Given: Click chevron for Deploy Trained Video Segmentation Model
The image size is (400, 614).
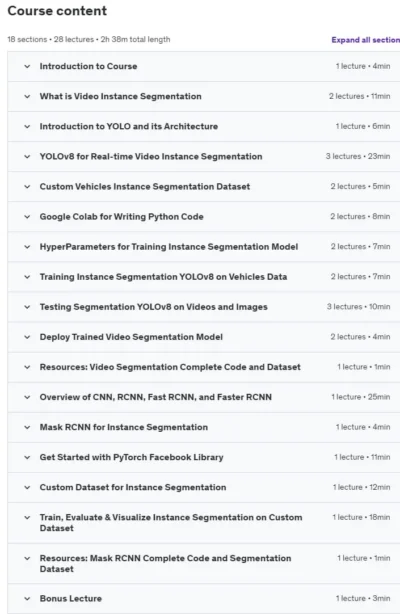Looking at the screenshot, I should pos(27,337).
